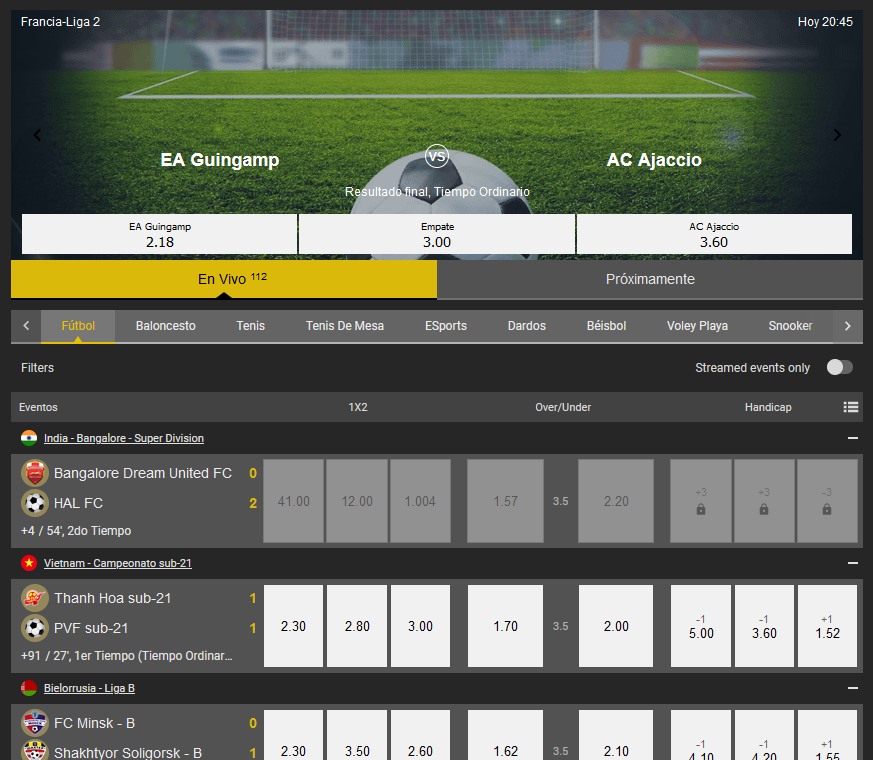
Task: Select the Baloncesto sport tab
Action: coord(165,326)
